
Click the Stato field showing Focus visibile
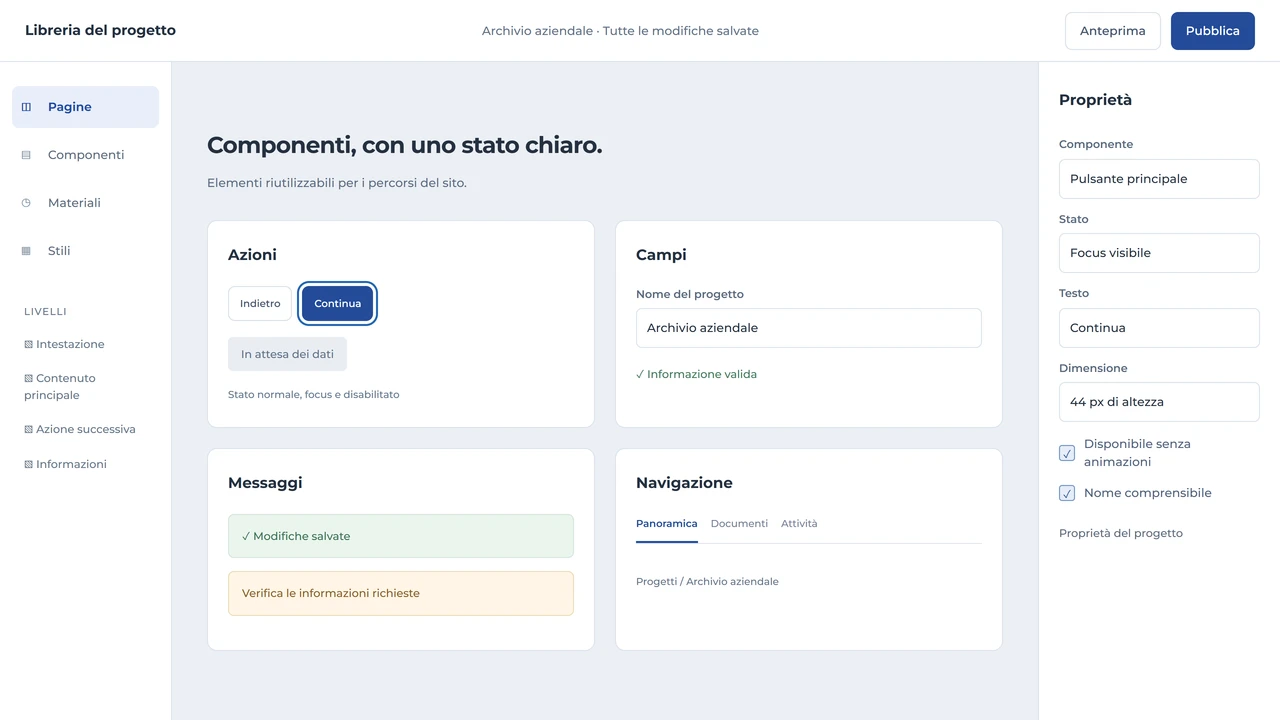[1159, 253]
